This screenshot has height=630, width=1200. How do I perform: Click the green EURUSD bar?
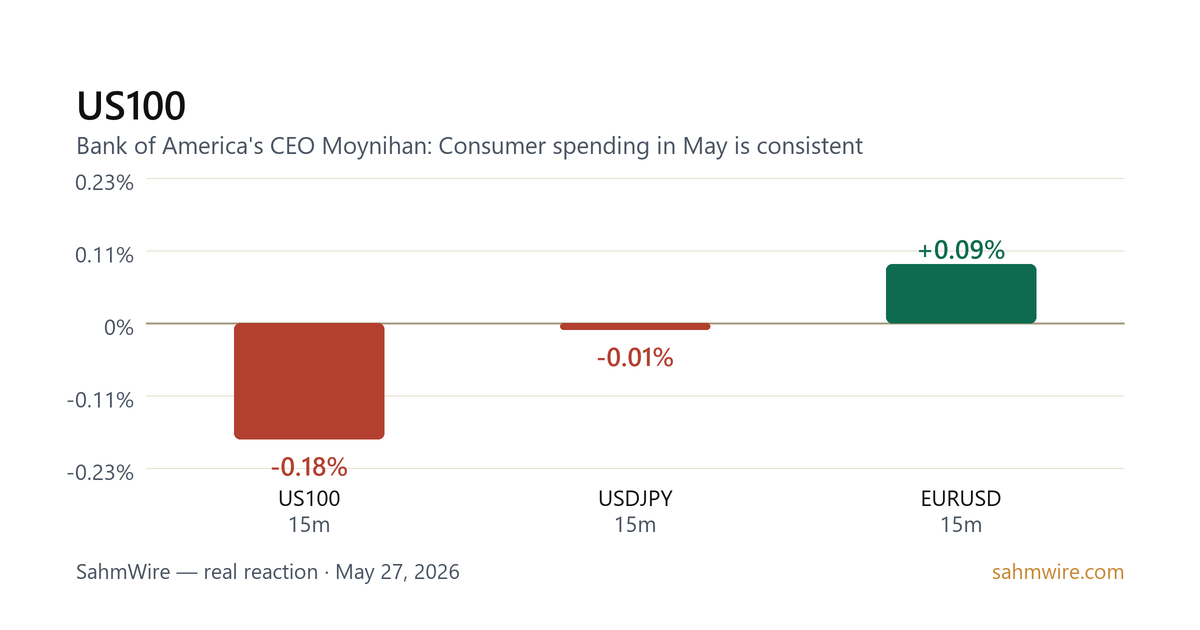pos(961,294)
